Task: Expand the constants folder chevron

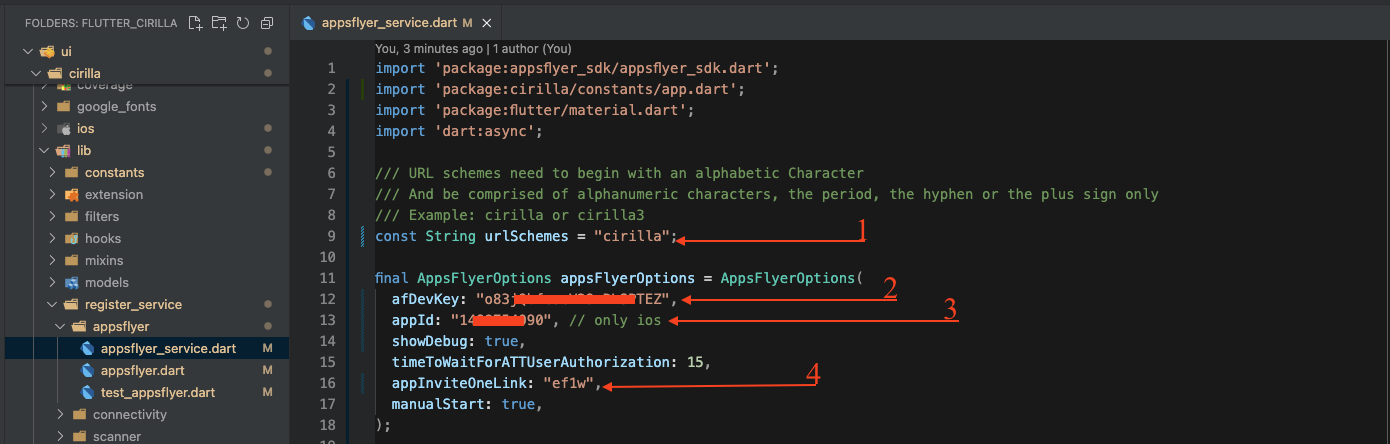Action: coord(52,172)
